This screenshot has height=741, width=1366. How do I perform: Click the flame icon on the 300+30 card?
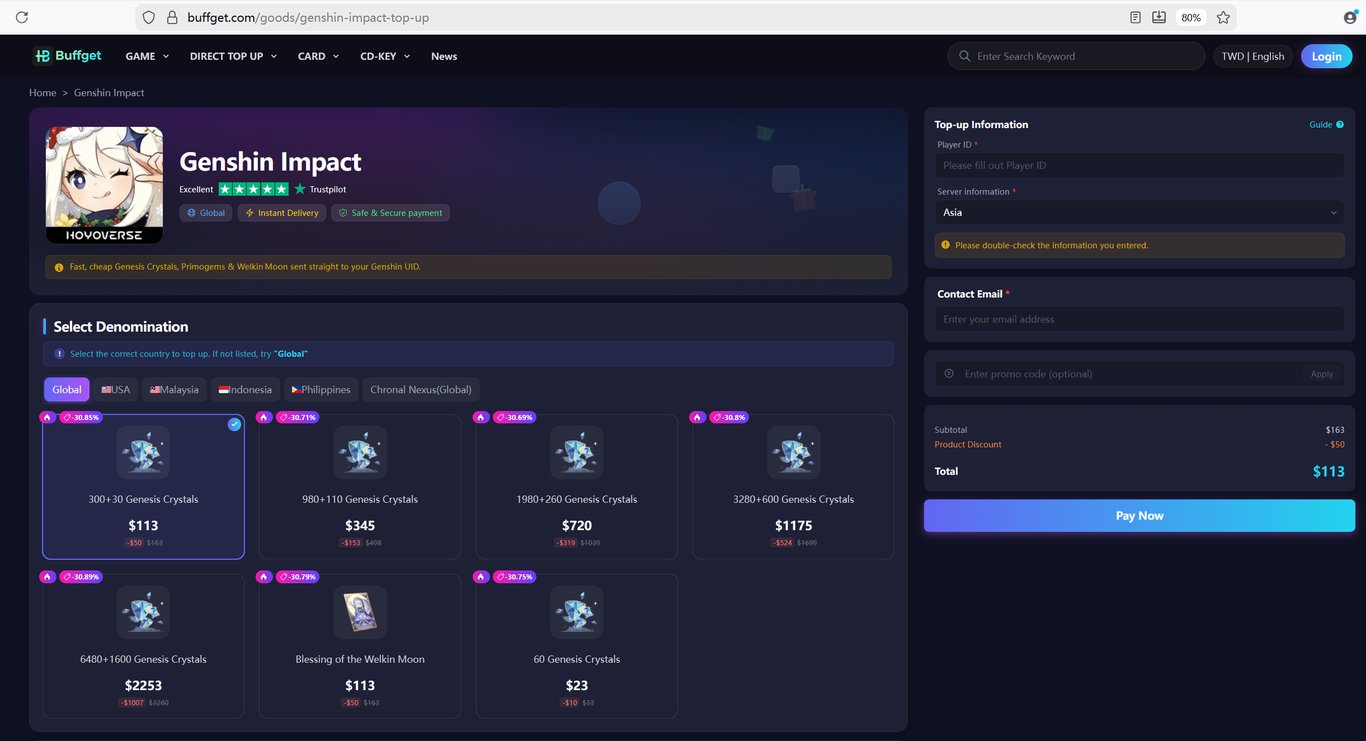tap(47, 417)
